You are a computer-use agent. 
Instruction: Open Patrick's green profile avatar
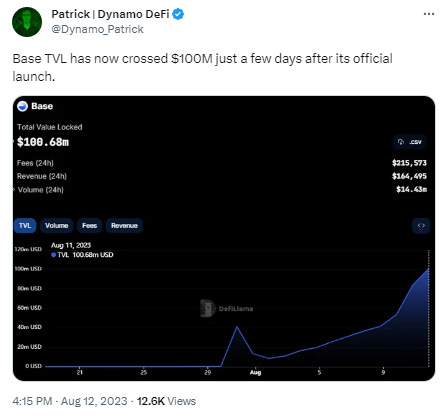27,22
